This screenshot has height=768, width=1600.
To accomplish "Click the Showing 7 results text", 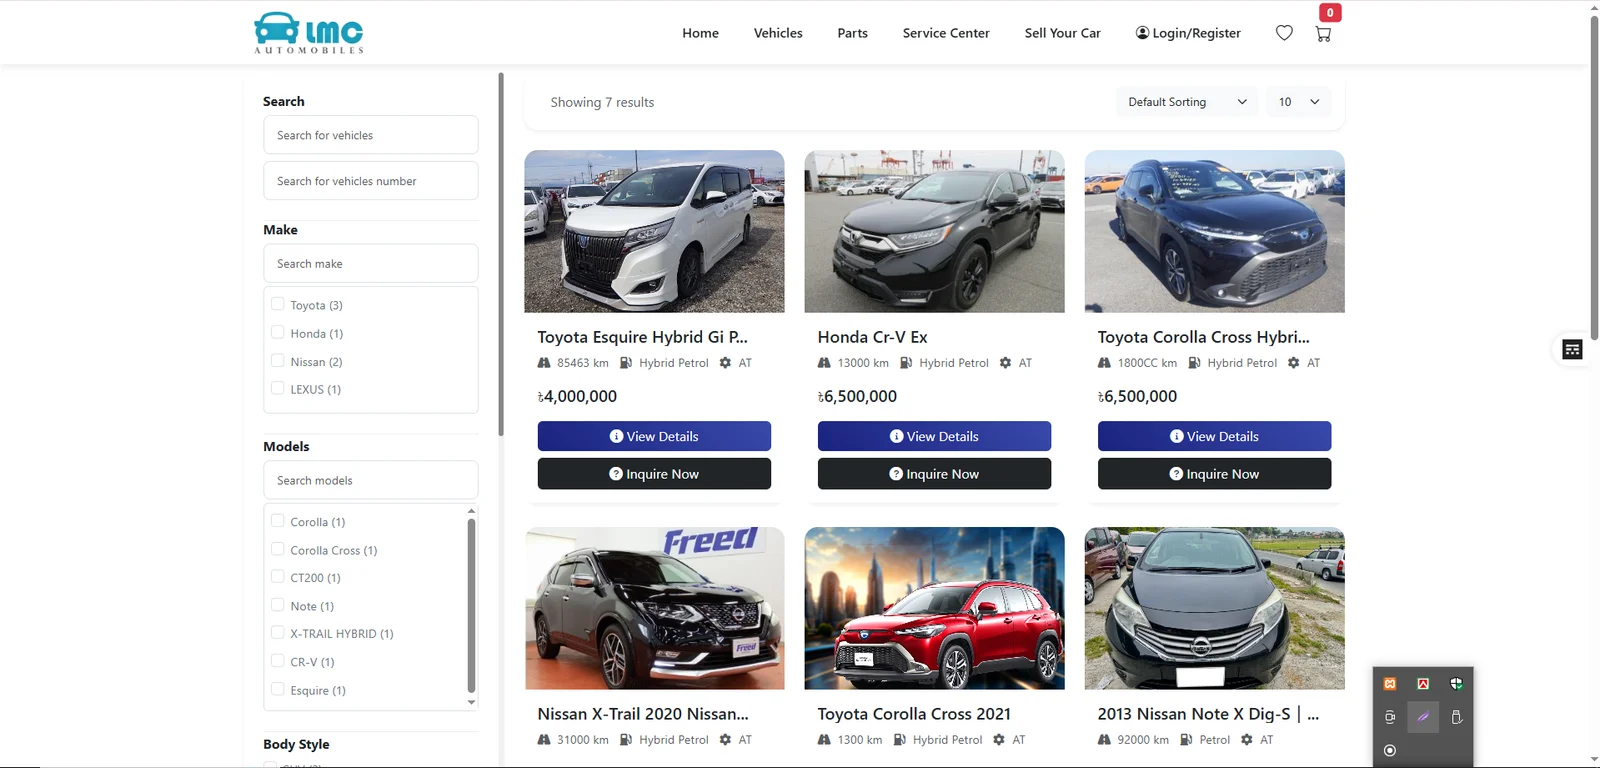I will pos(602,102).
